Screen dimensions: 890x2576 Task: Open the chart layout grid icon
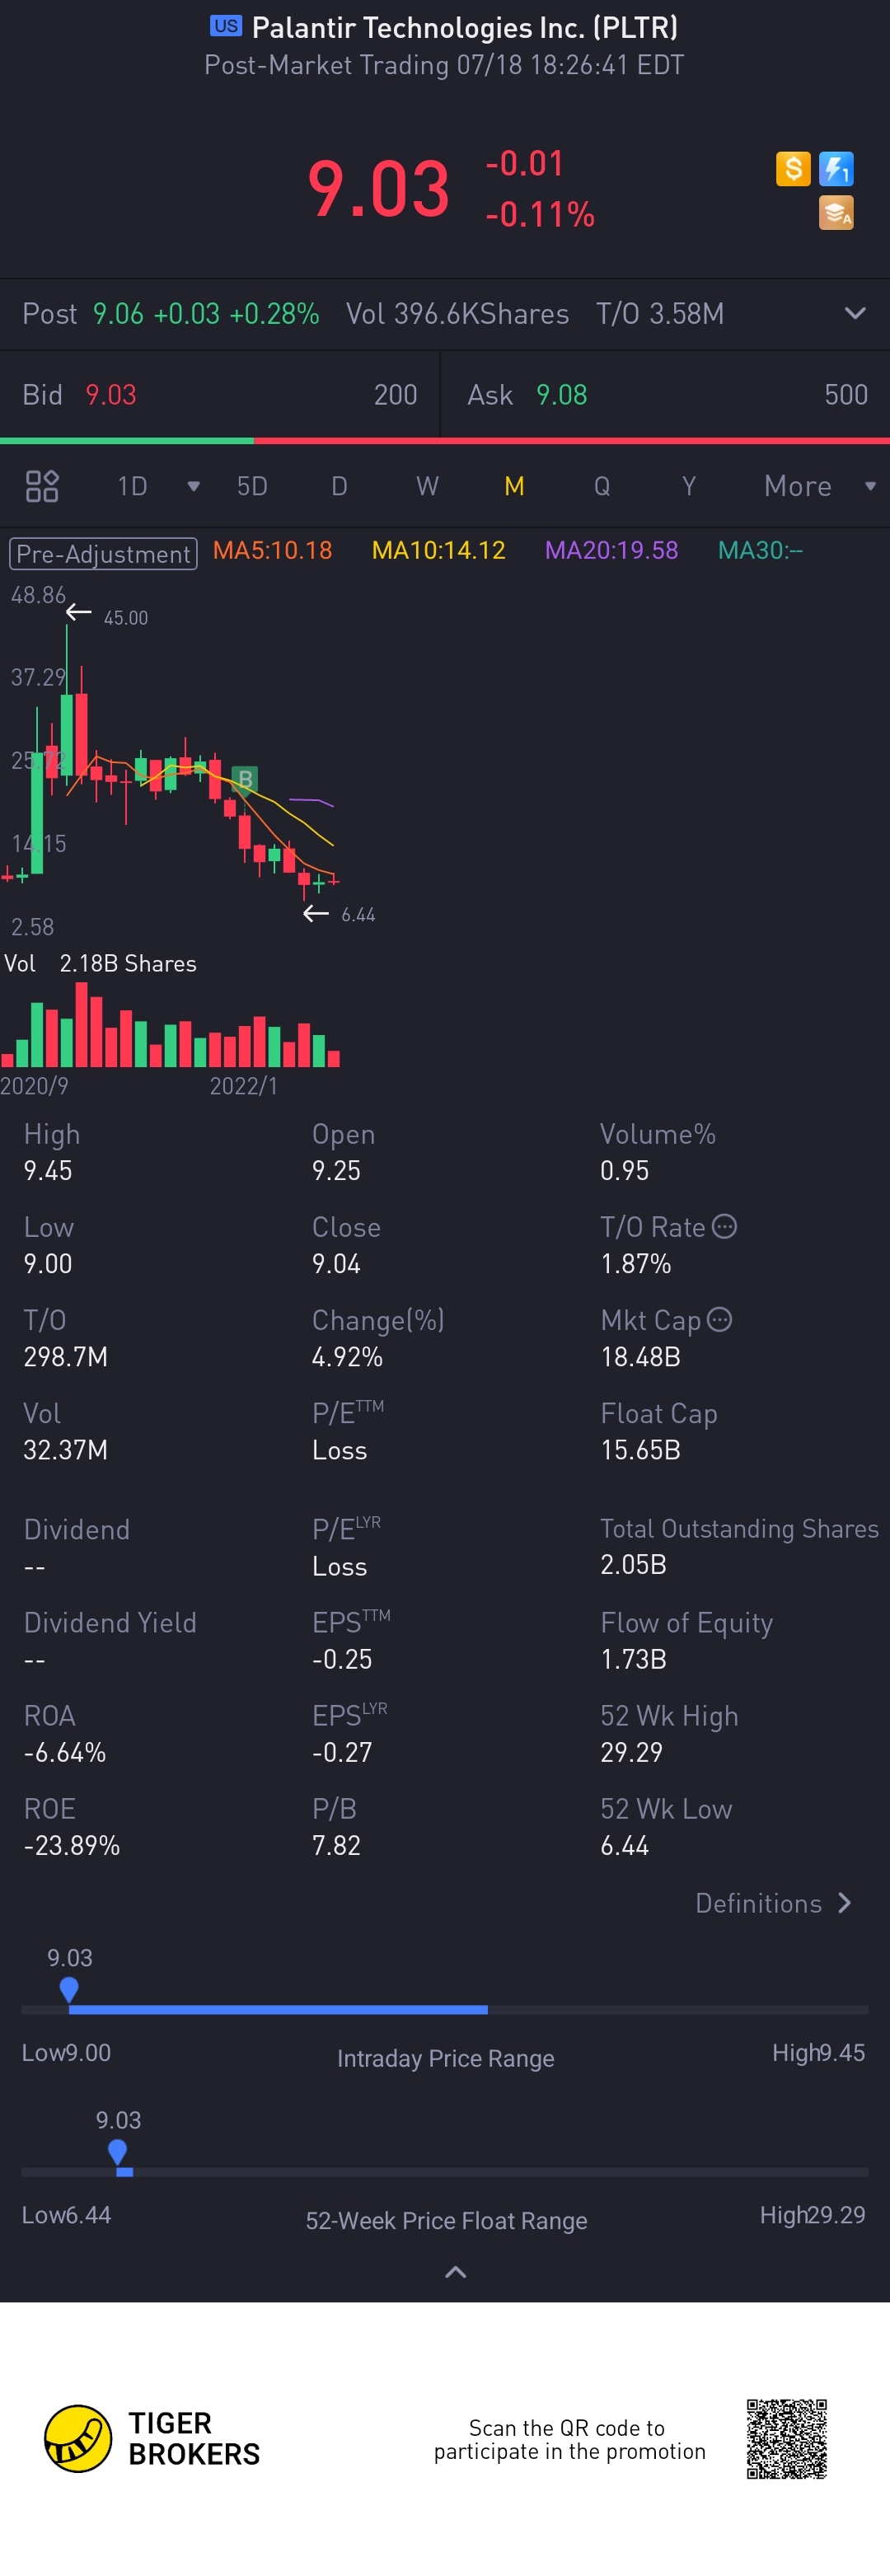pos(42,486)
